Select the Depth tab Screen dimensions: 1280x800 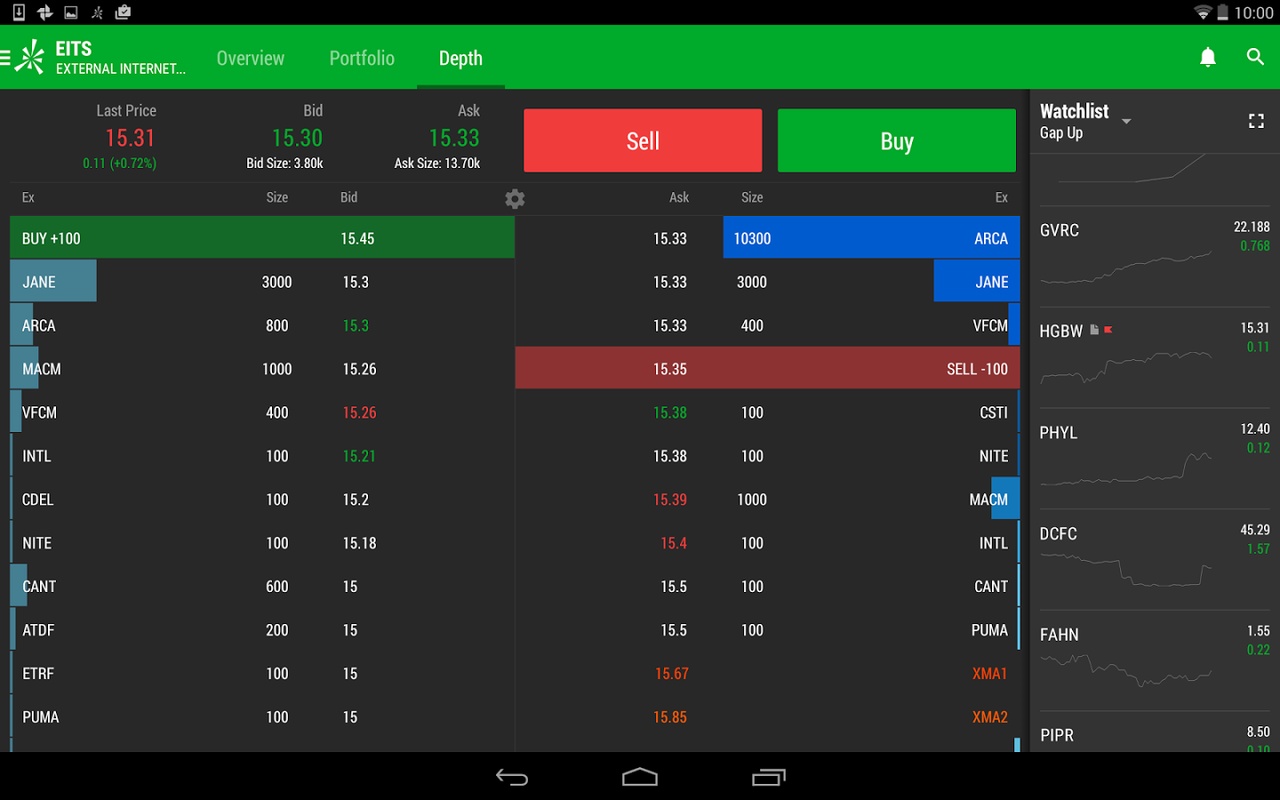[x=460, y=58]
